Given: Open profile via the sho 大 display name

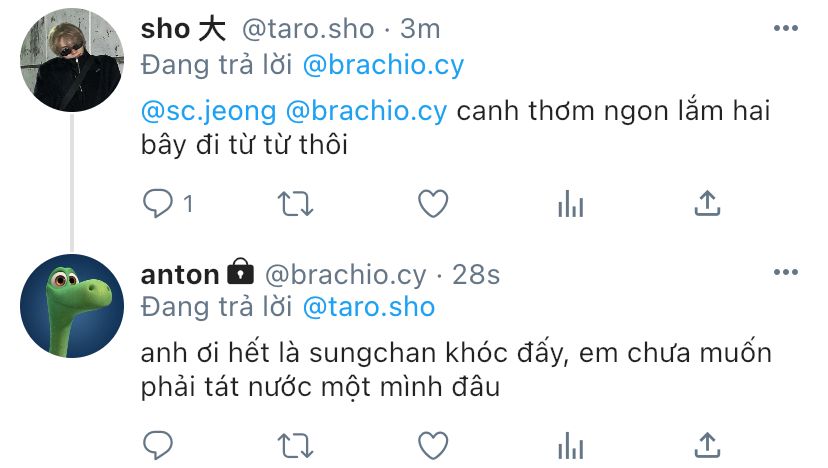Looking at the screenshot, I should coord(183,28).
